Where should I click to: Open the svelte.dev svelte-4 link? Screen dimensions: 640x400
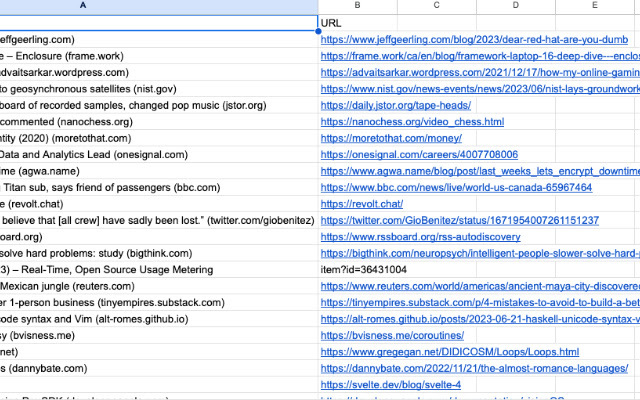391,385
